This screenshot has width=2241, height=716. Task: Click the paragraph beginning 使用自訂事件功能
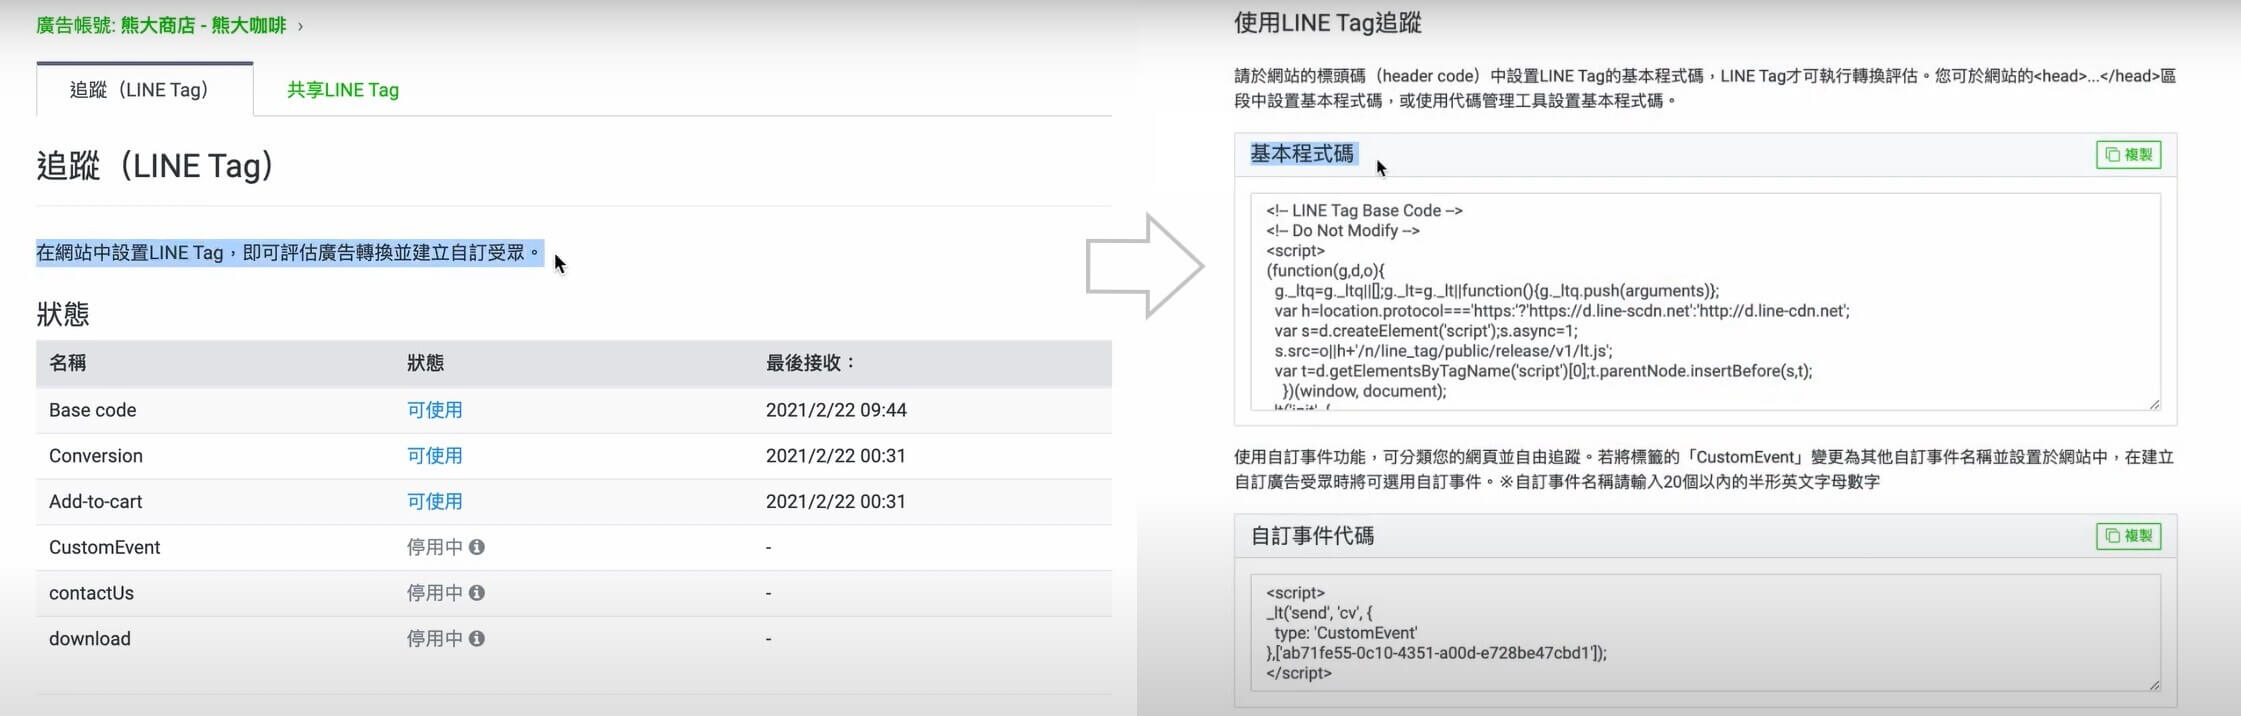[x=1704, y=469]
